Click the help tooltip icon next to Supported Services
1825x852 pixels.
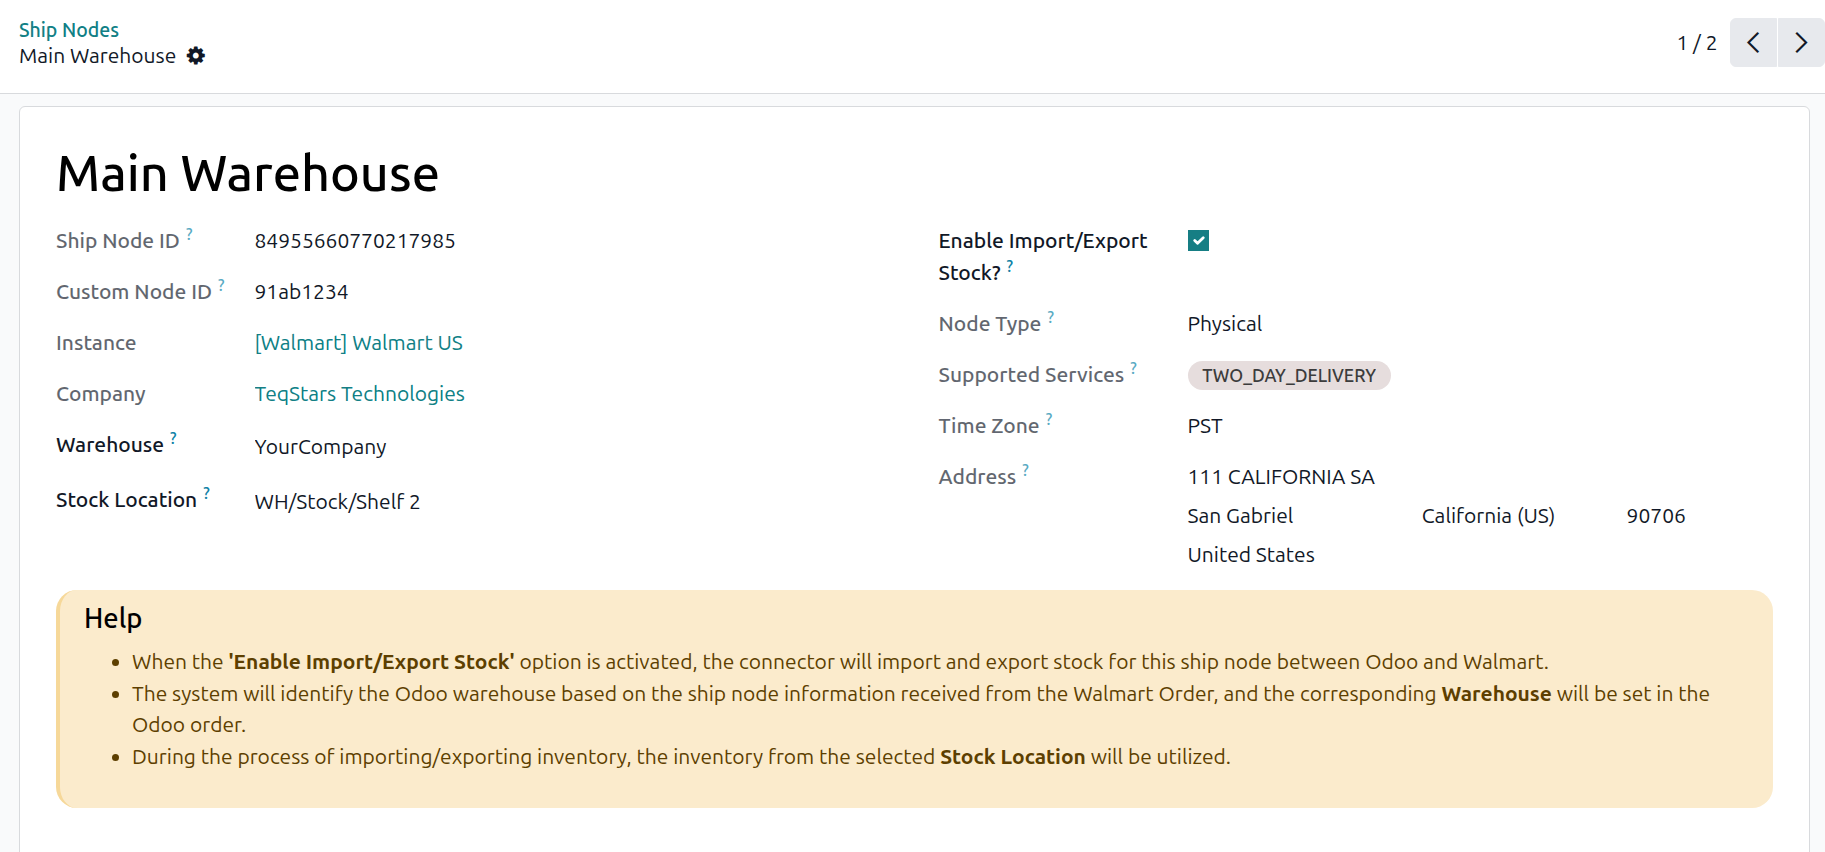1133,367
